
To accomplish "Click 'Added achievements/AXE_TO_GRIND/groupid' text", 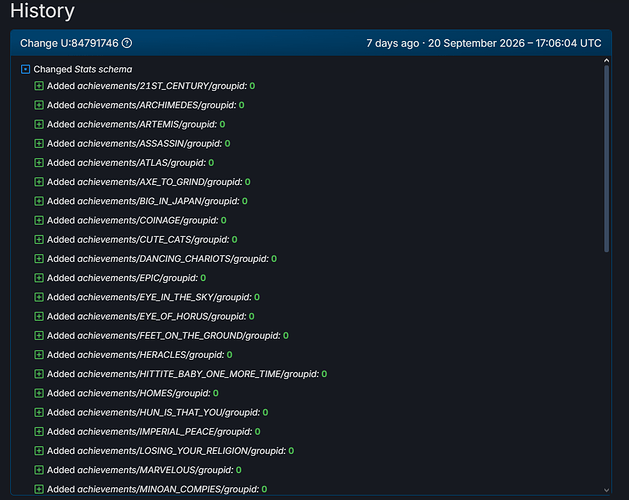I will [144, 182].
